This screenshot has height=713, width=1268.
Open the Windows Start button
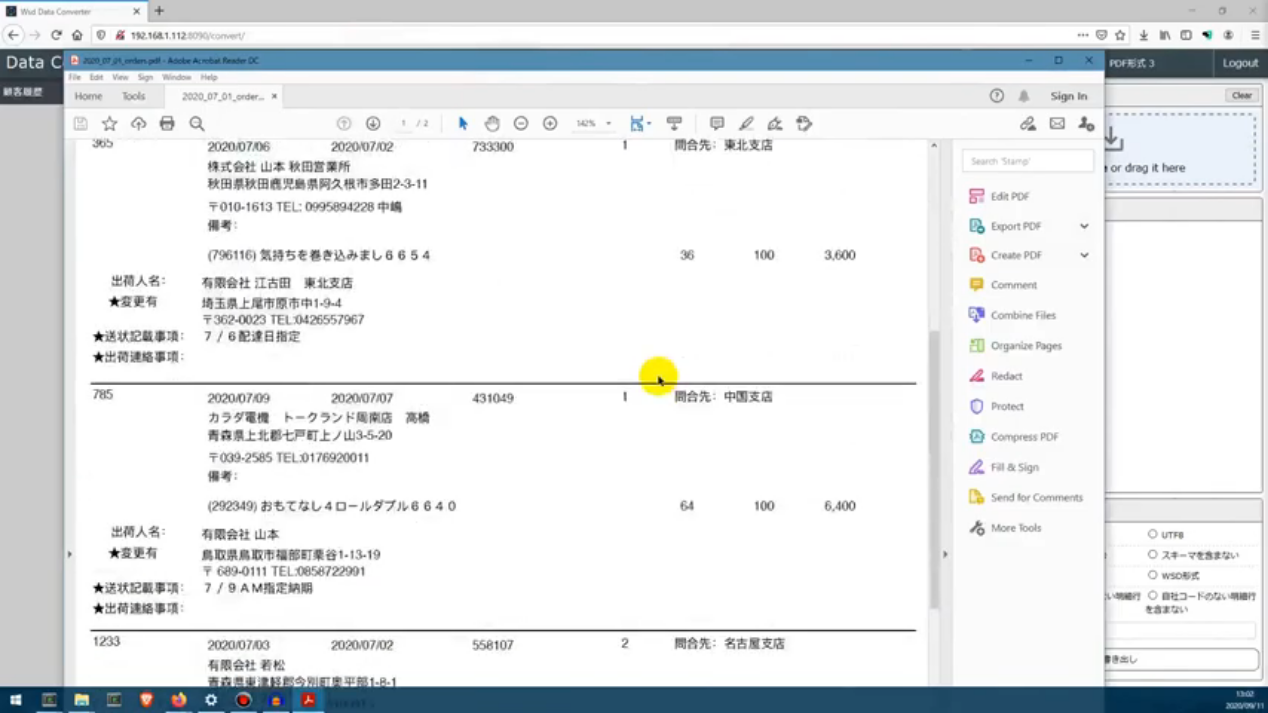click(15, 700)
